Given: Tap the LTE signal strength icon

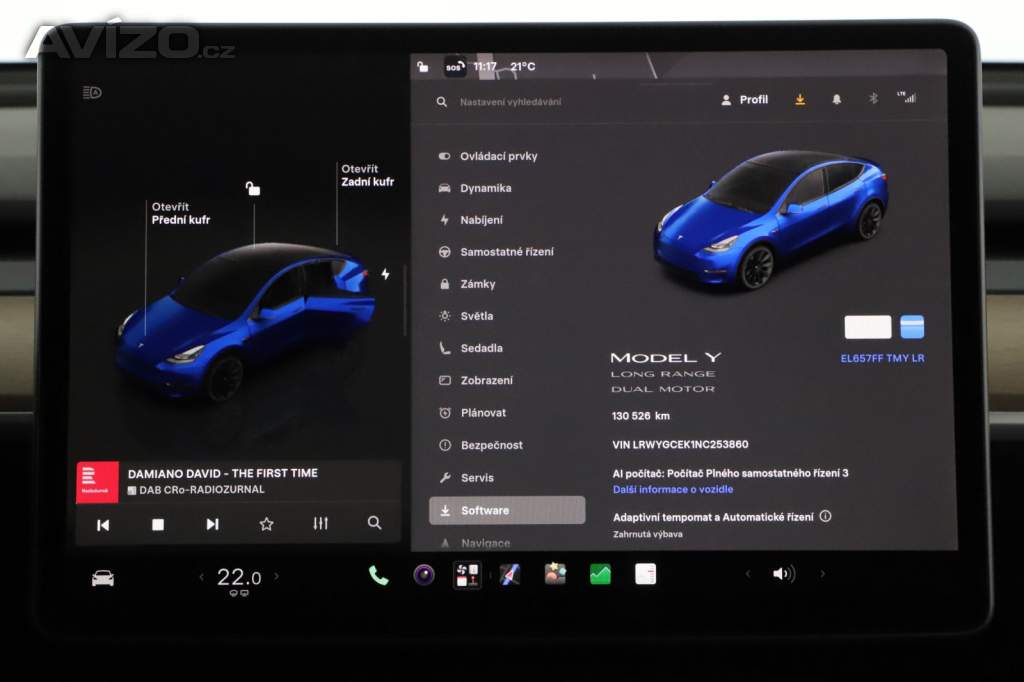Looking at the screenshot, I should point(907,97).
